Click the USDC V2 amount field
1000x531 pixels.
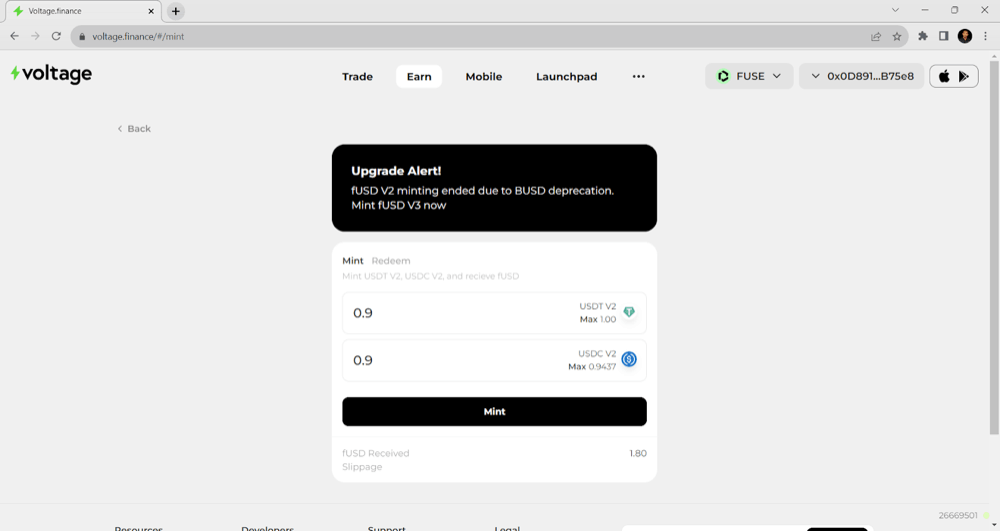[494, 360]
